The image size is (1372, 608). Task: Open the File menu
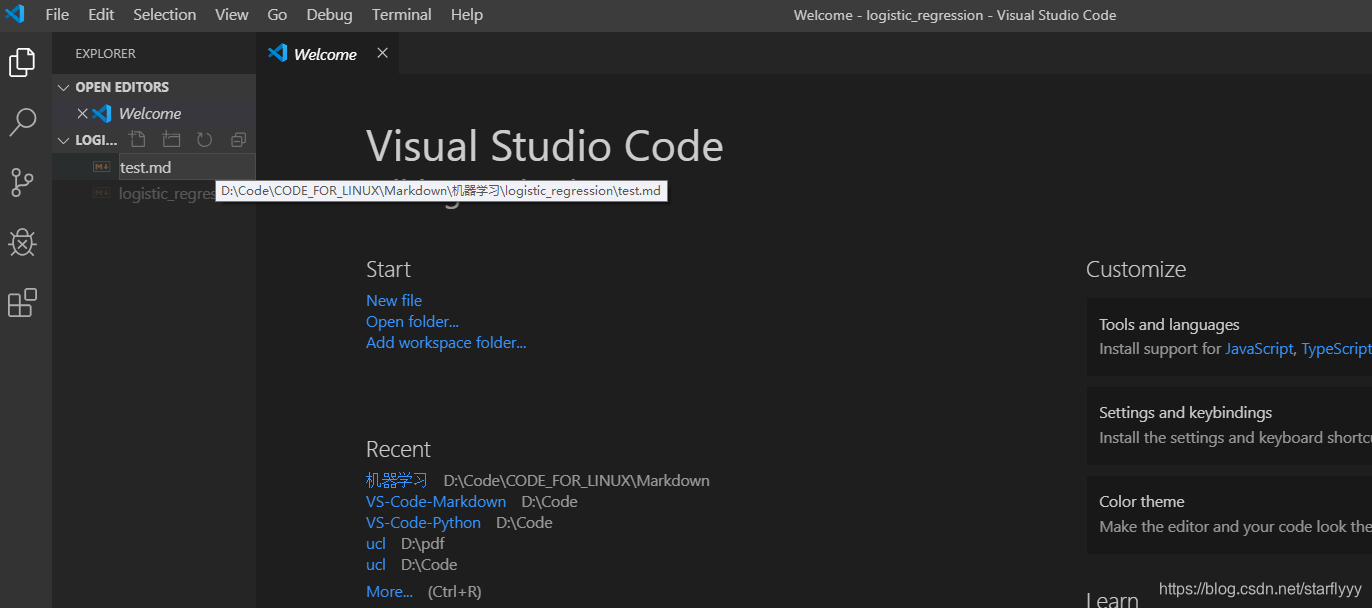(57, 14)
